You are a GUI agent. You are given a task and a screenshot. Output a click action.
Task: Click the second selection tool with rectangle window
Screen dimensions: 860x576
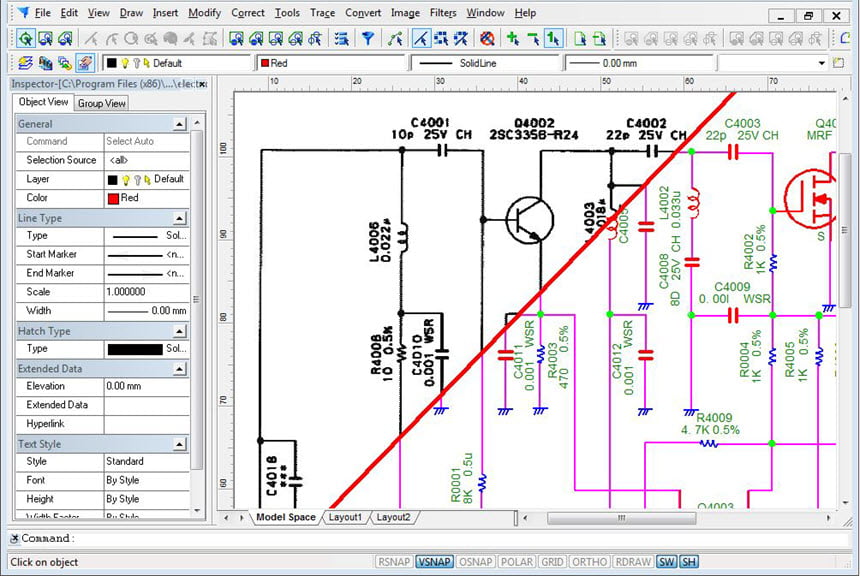(x=46, y=38)
